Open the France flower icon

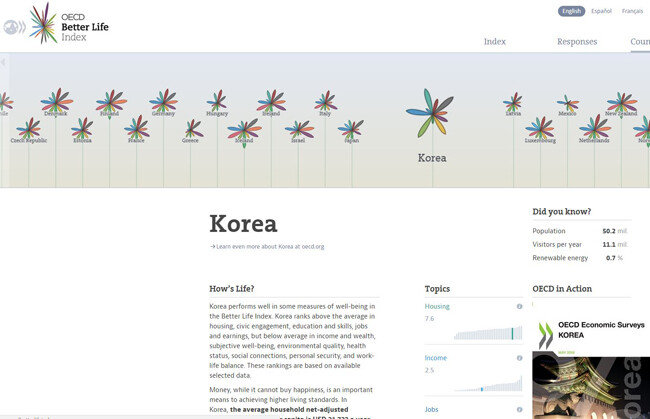pos(137,128)
